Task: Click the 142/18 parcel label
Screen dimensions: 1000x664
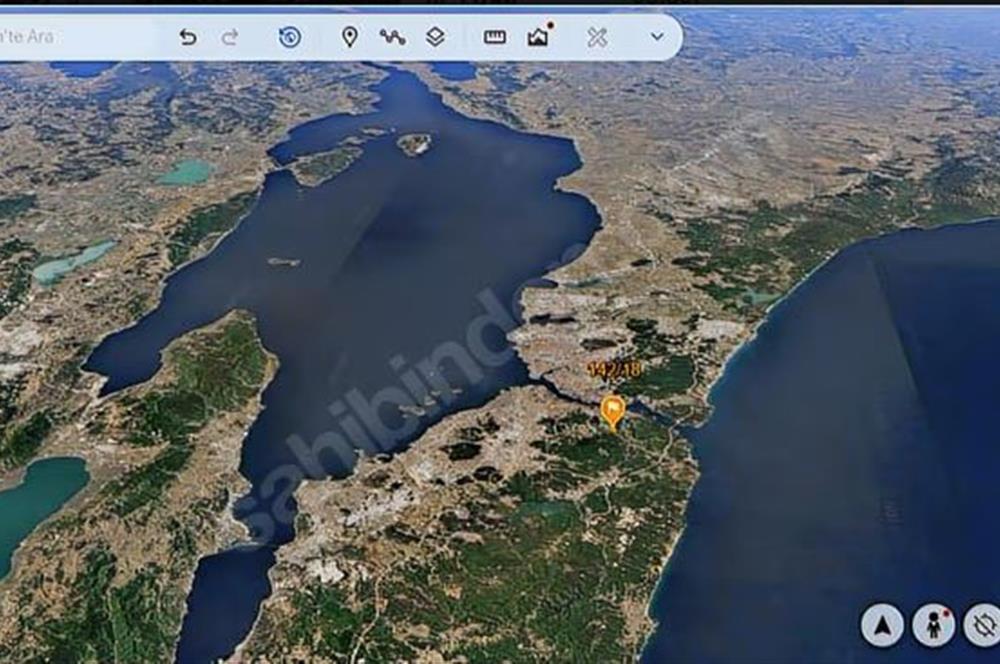Action: pyautogui.click(x=614, y=370)
